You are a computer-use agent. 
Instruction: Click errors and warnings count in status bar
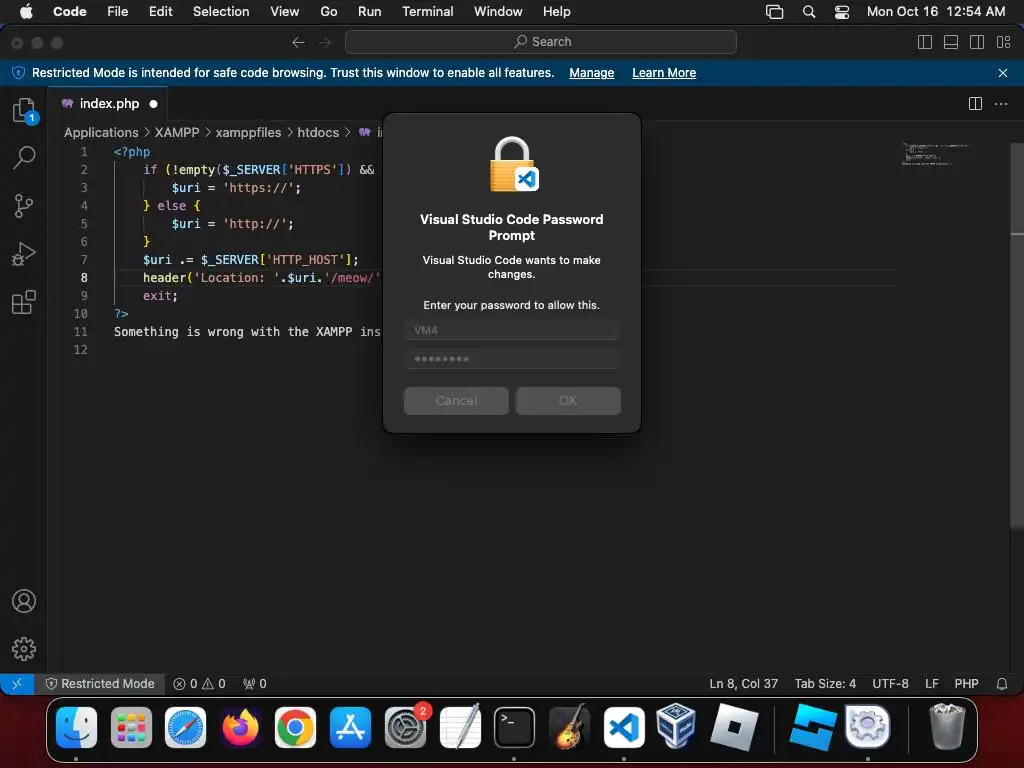point(199,684)
